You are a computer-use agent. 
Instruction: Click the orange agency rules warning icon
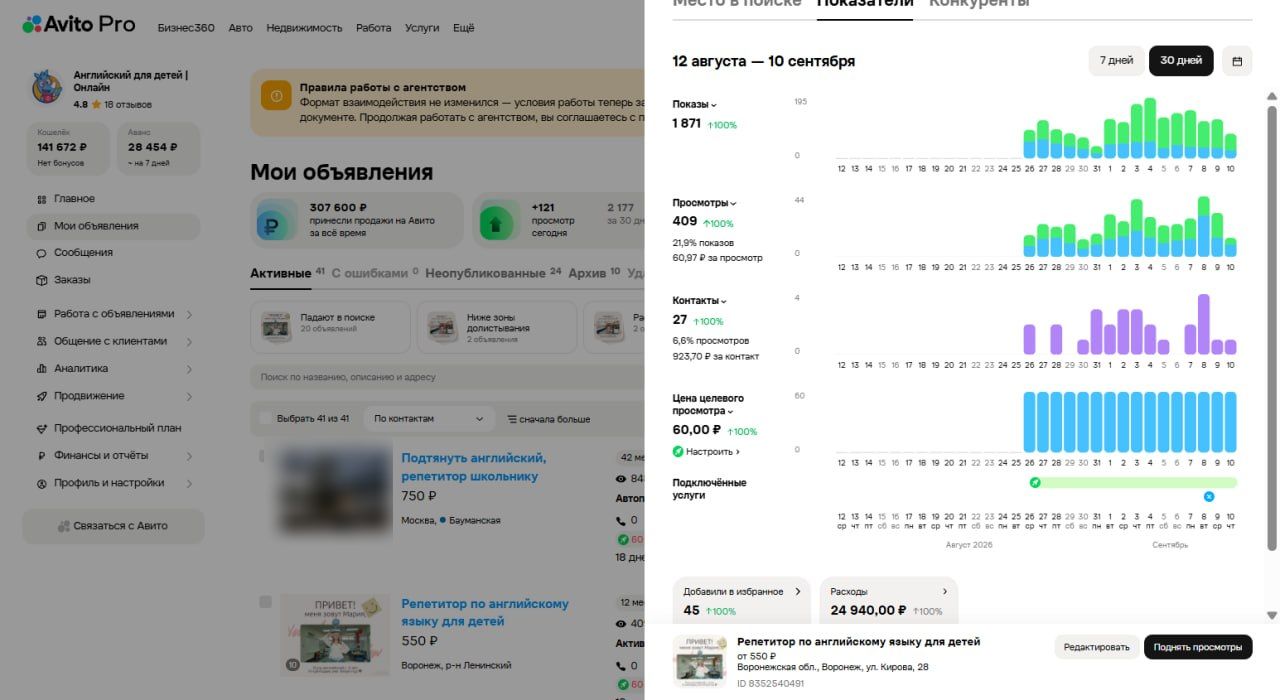[276, 96]
